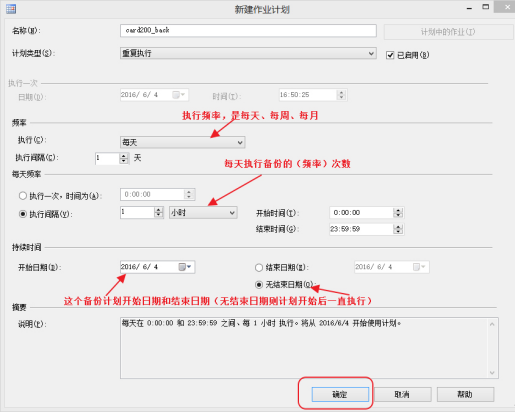
Task: Select the 执行一次，时间为 radio button
Action: tap(23, 196)
